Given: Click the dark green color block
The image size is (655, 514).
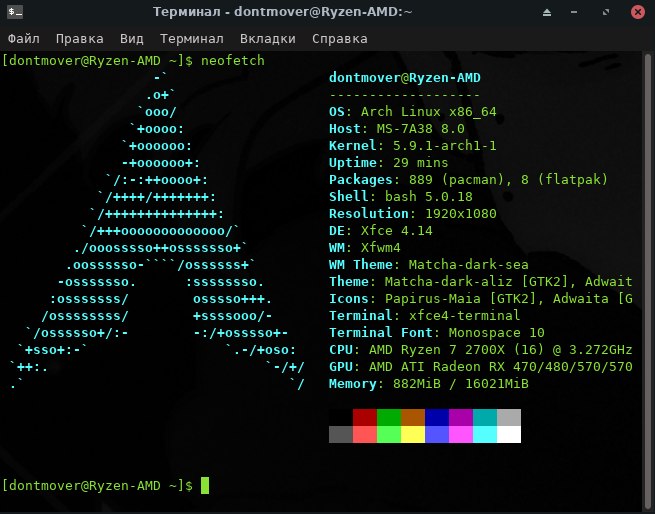Looking at the screenshot, I should [389, 417].
